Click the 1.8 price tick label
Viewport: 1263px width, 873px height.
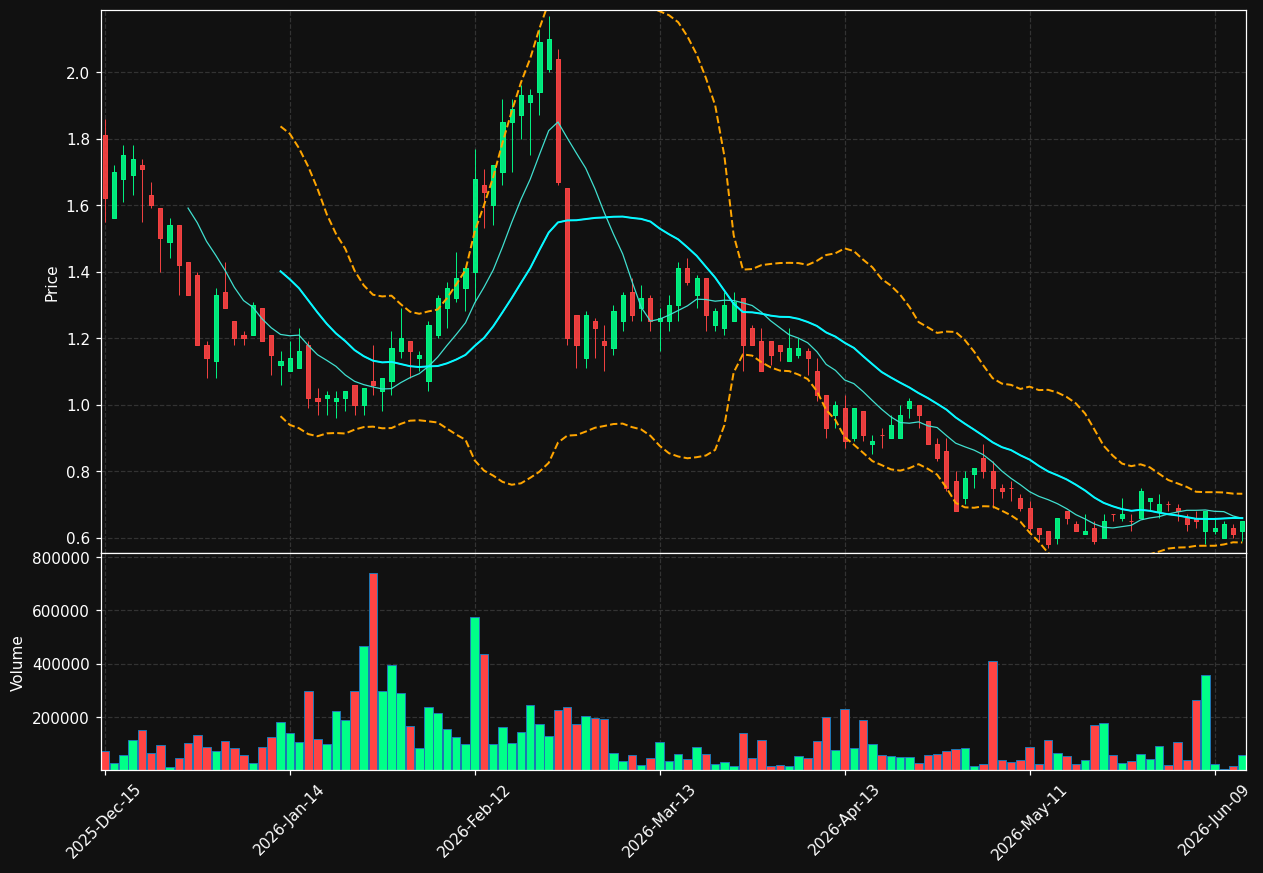77,139
